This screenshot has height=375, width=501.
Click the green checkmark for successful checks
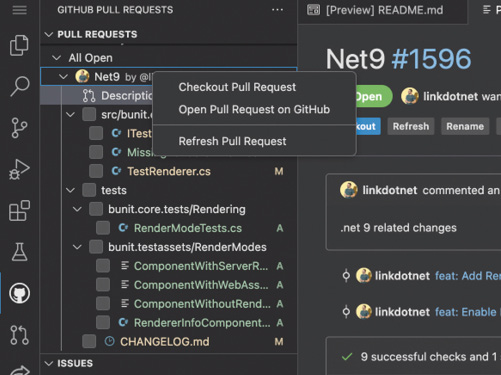(347, 357)
